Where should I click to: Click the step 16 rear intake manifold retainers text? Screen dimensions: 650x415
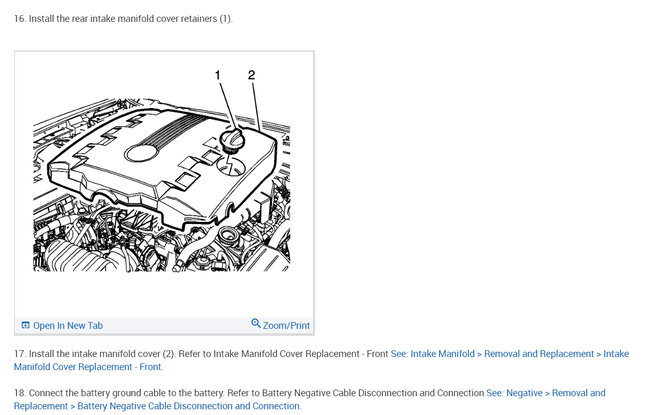tap(123, 19)
